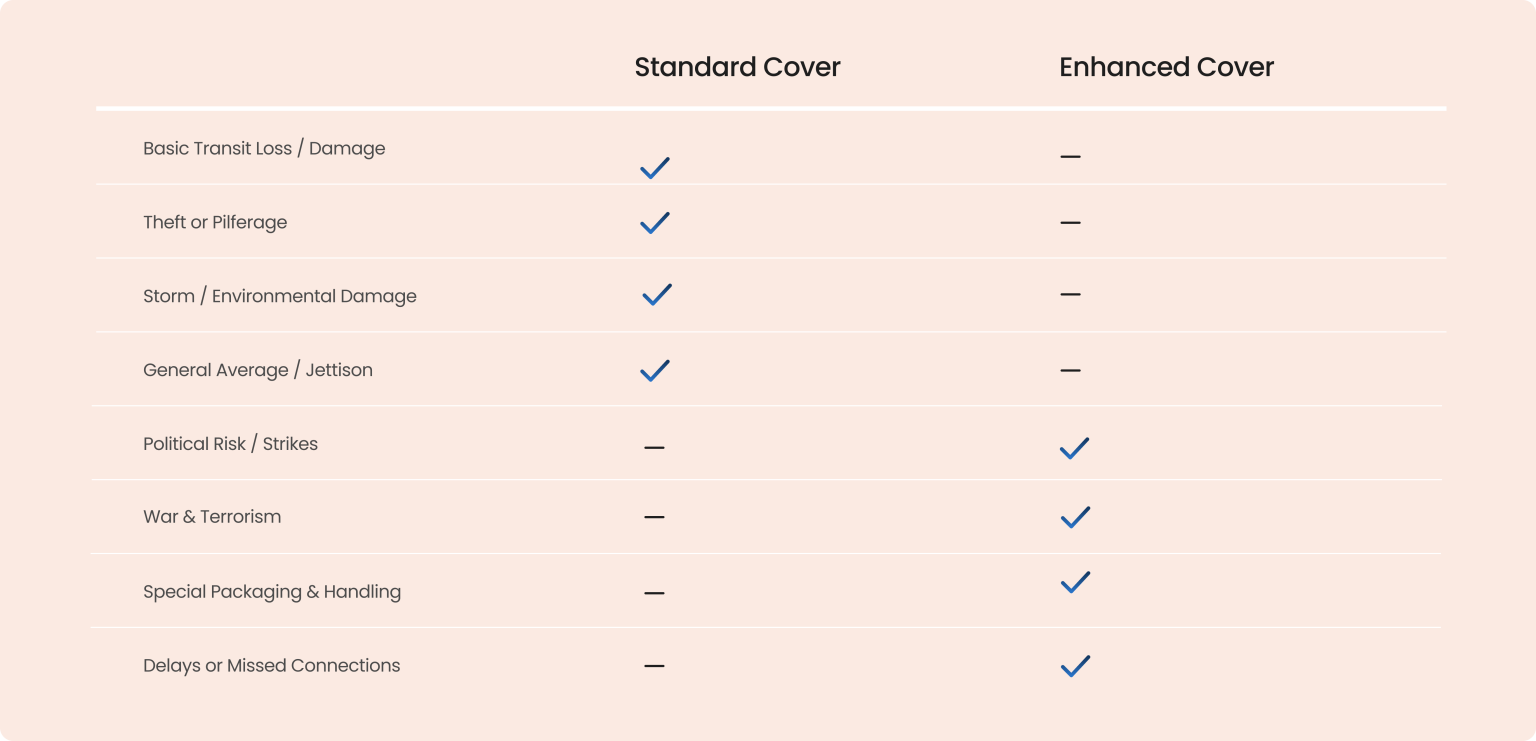1536x741 pixels.
Task: Click the Basic Transit Loss / Damage label
Action: [x=264, y=148]
